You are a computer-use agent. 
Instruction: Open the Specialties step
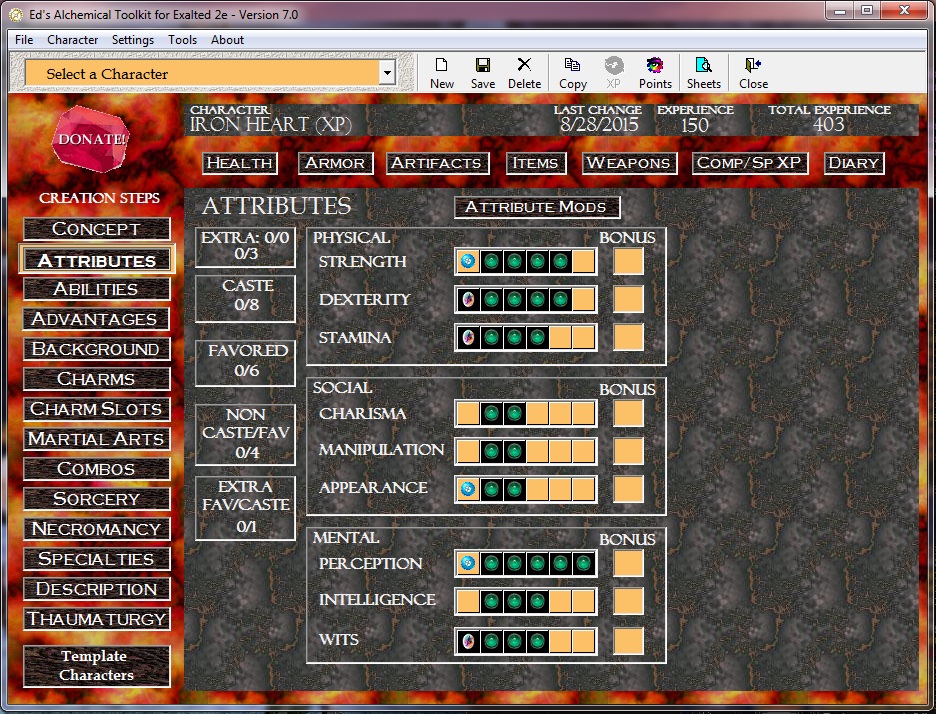(97, 559)
